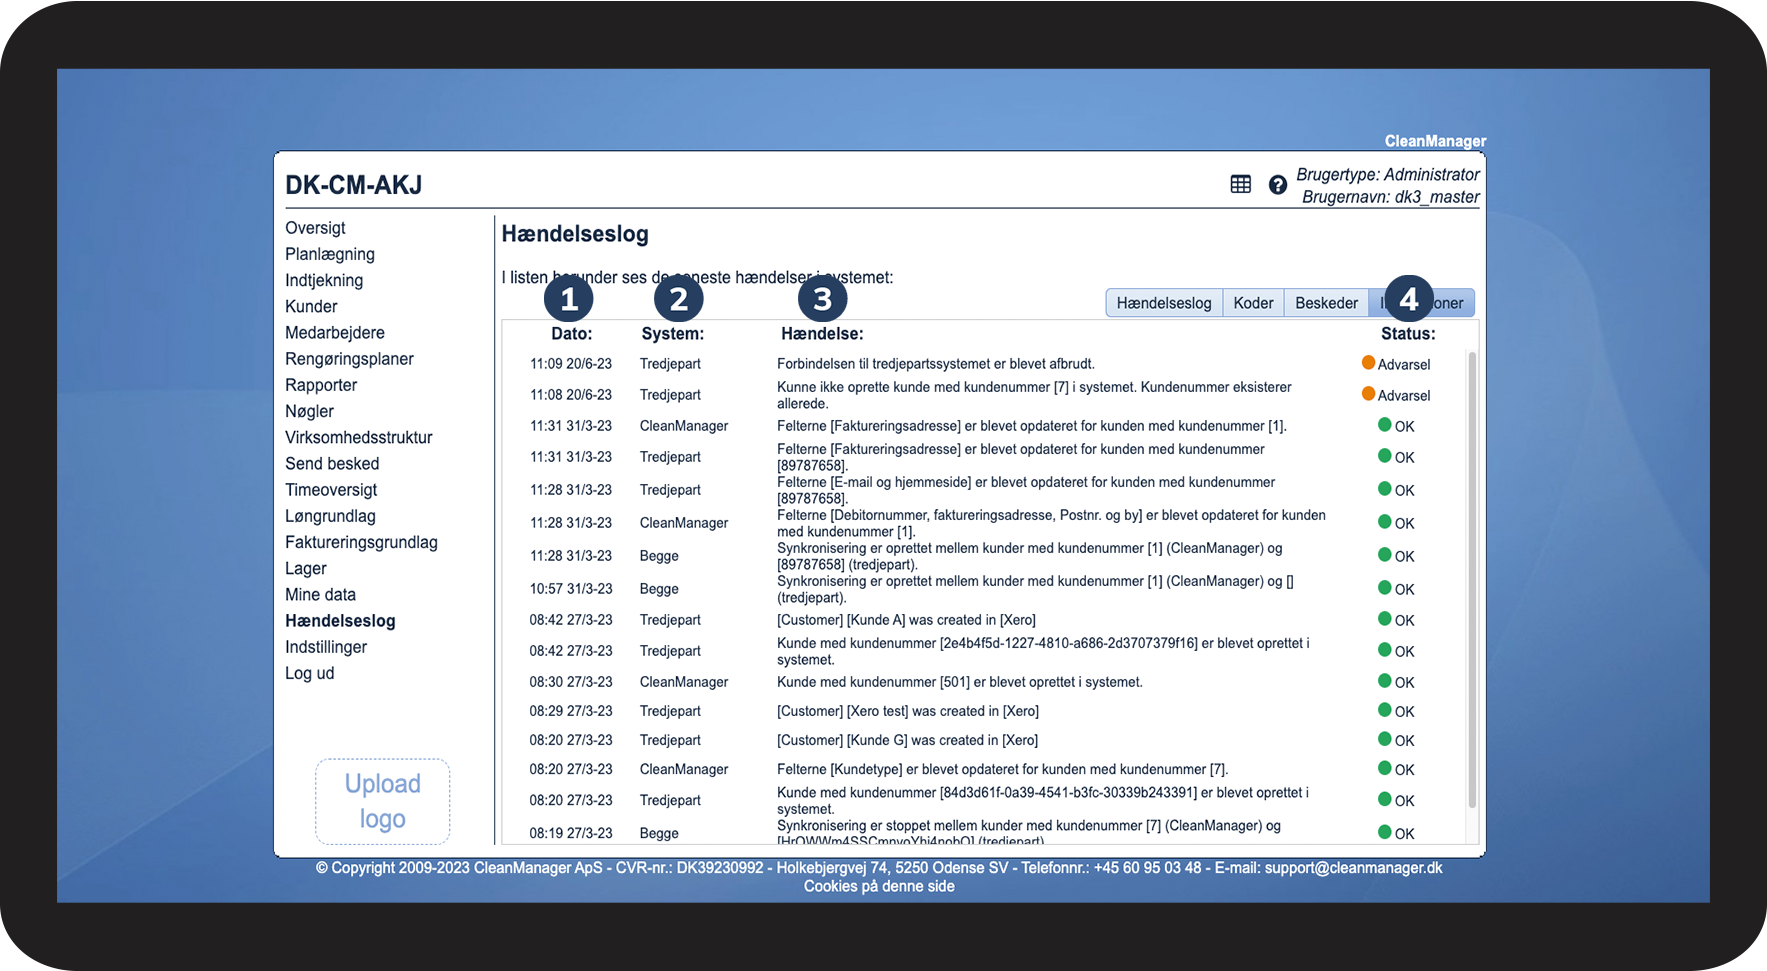Image resolution: width=1767 pixels, height=971 pixels.
Task: Click the CleanManager label above the panel
Action: tap(1435, 141)
